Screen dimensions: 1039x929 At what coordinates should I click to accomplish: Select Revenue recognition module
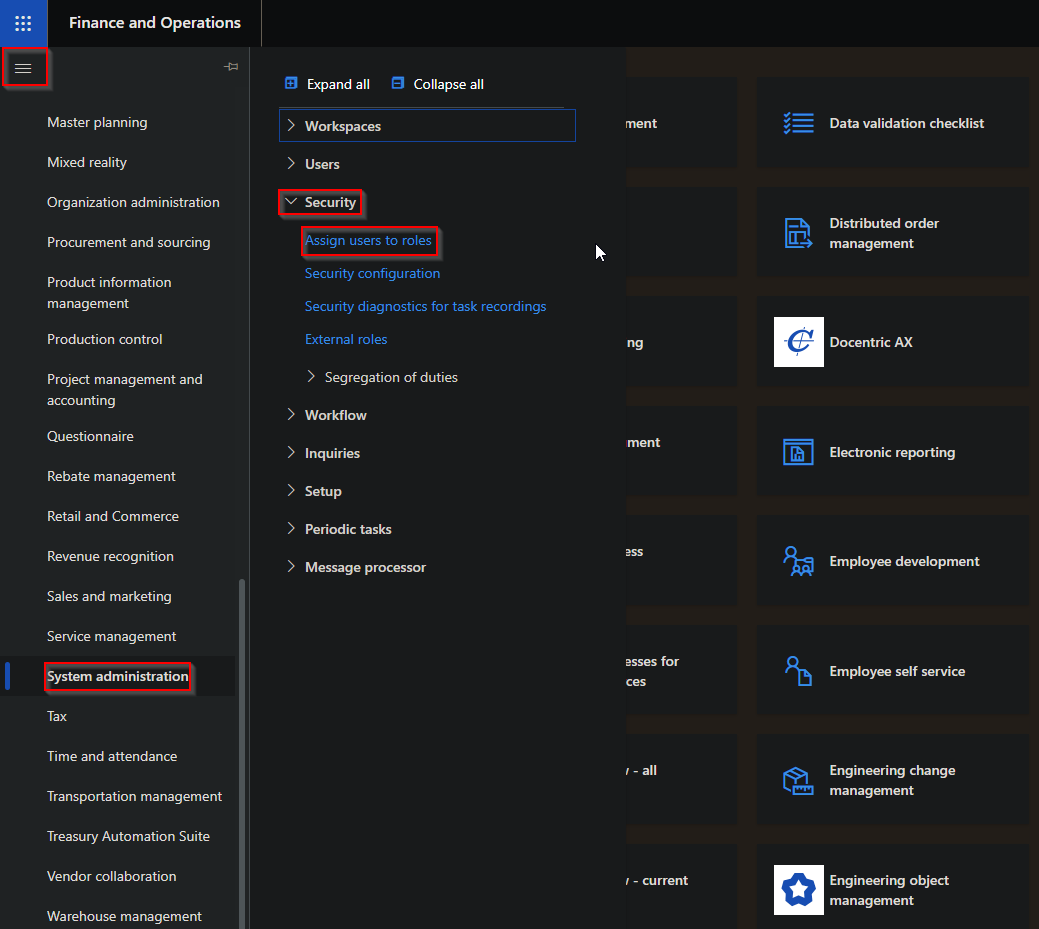[111, 557]
